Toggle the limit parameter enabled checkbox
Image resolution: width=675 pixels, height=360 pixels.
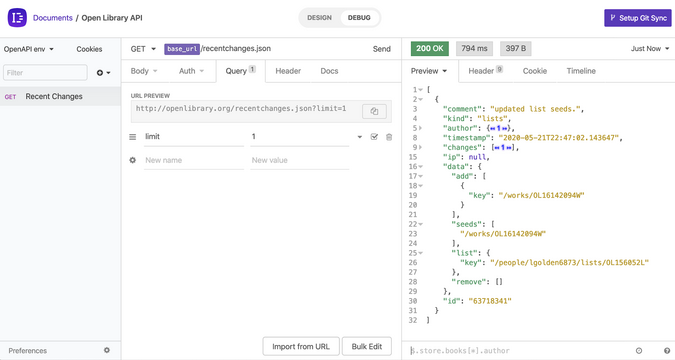click(374, 137)
